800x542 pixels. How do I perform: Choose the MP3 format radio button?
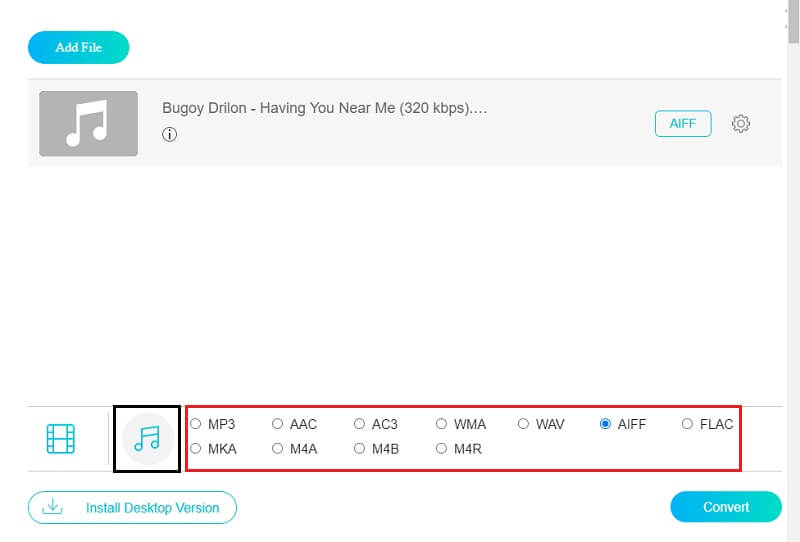click(x=196, y=424)
